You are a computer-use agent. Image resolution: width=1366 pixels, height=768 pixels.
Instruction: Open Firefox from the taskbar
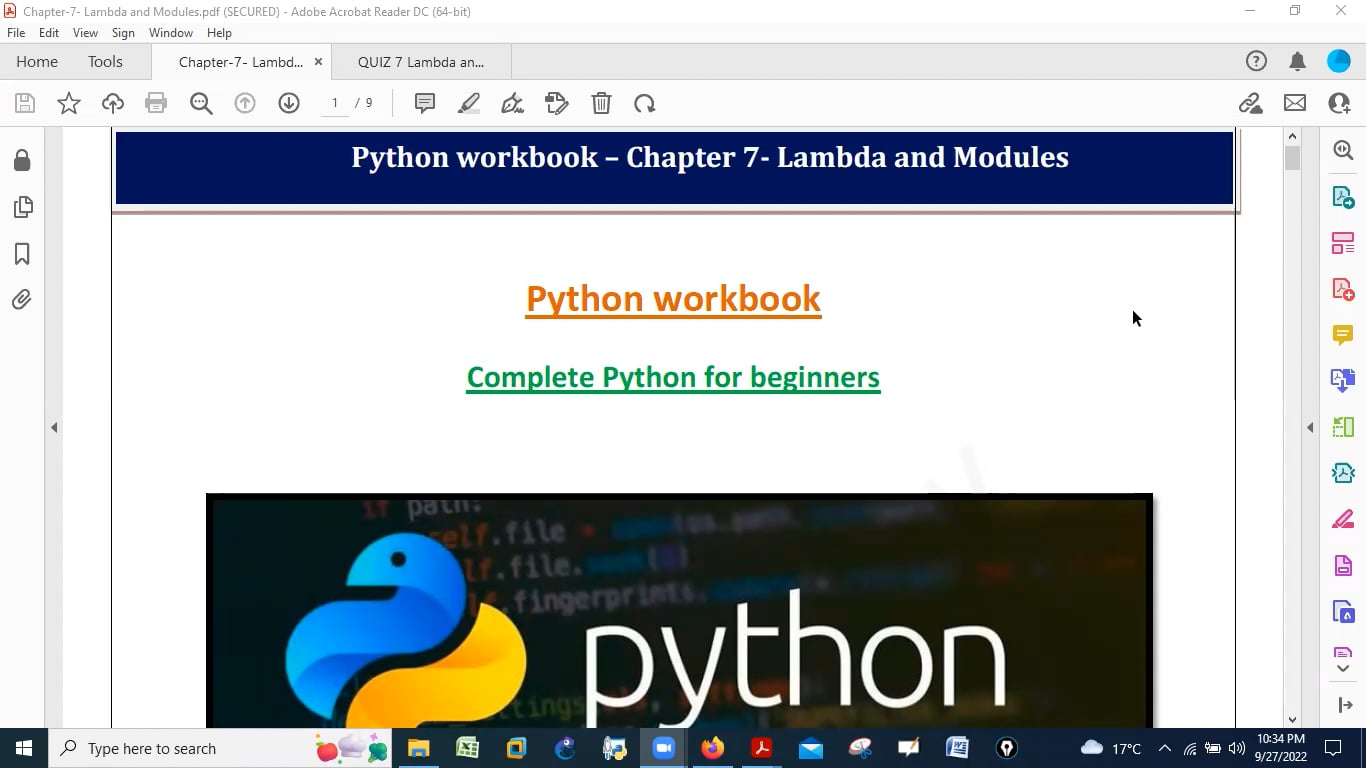713,748
